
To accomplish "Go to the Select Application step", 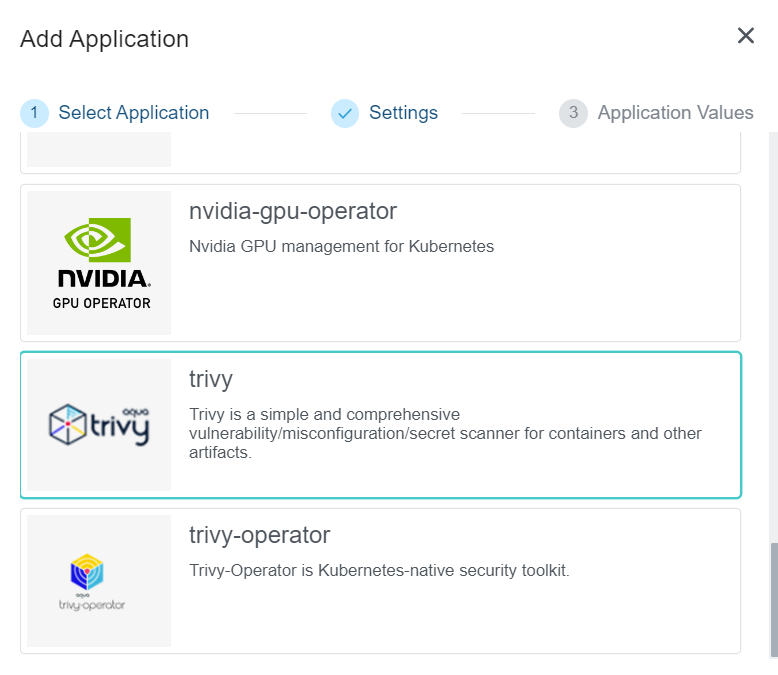I will click(133, 113).
